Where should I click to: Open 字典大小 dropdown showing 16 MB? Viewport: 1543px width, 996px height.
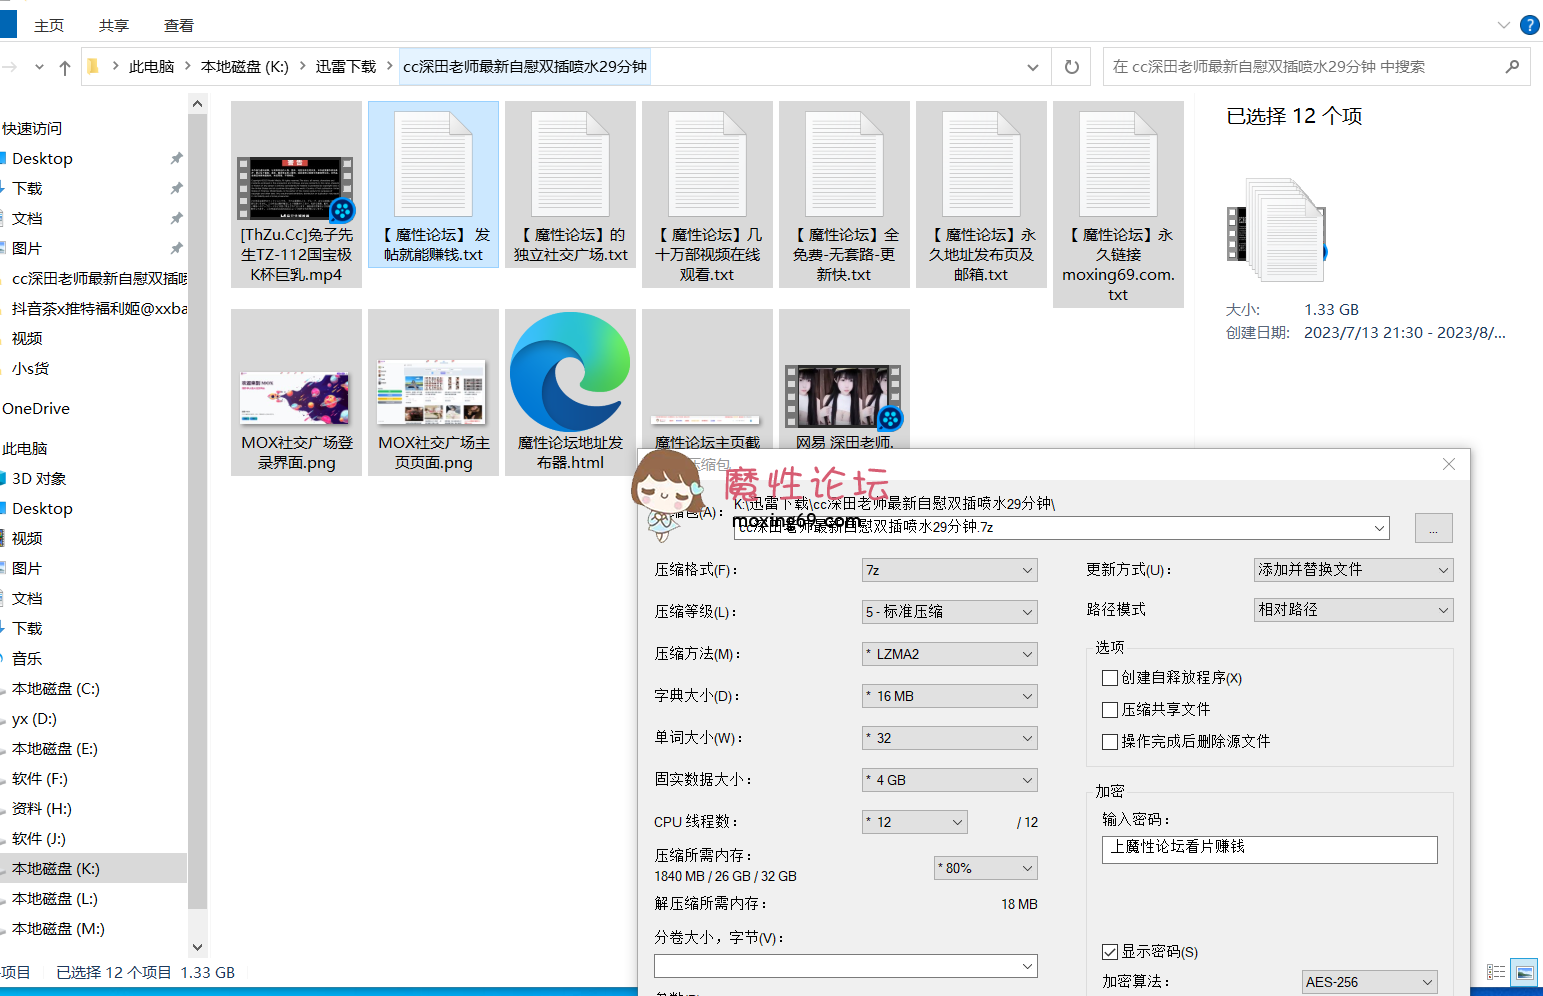coord(949,696)
